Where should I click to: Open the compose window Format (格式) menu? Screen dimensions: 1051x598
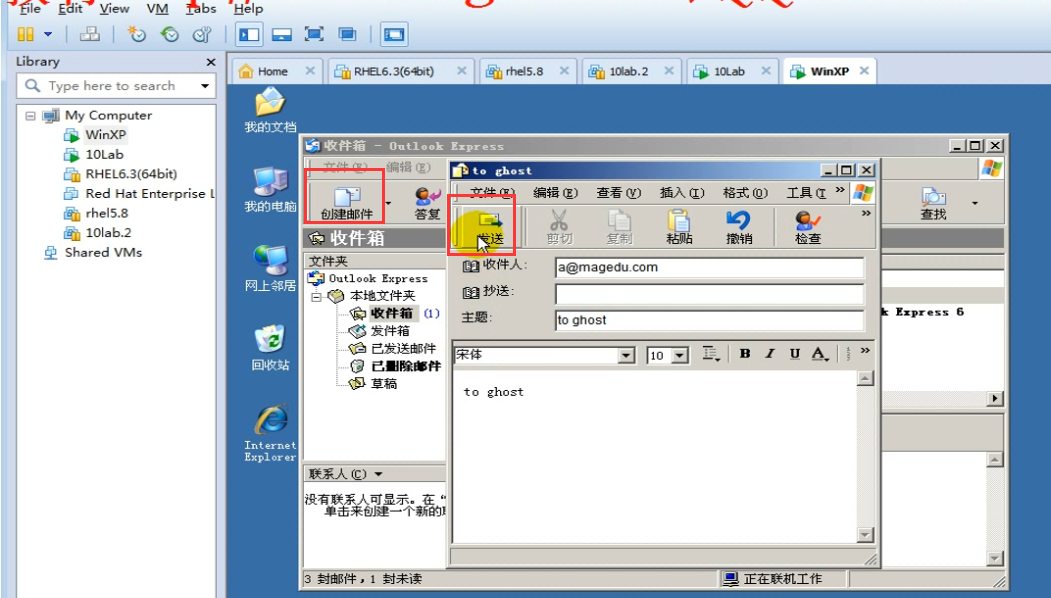coord(745,193)
